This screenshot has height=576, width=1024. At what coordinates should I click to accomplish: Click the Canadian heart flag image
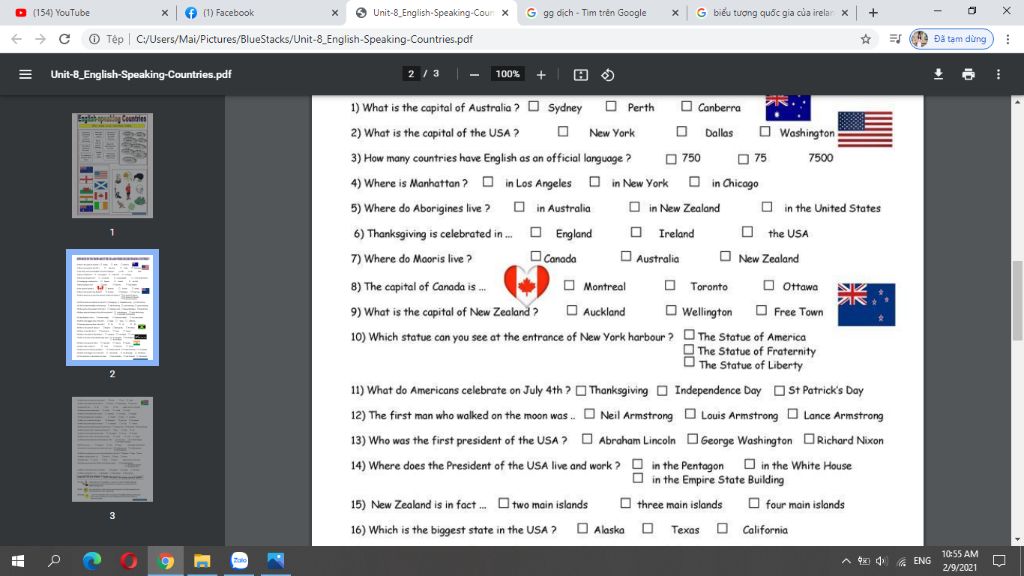pos(526,285)
